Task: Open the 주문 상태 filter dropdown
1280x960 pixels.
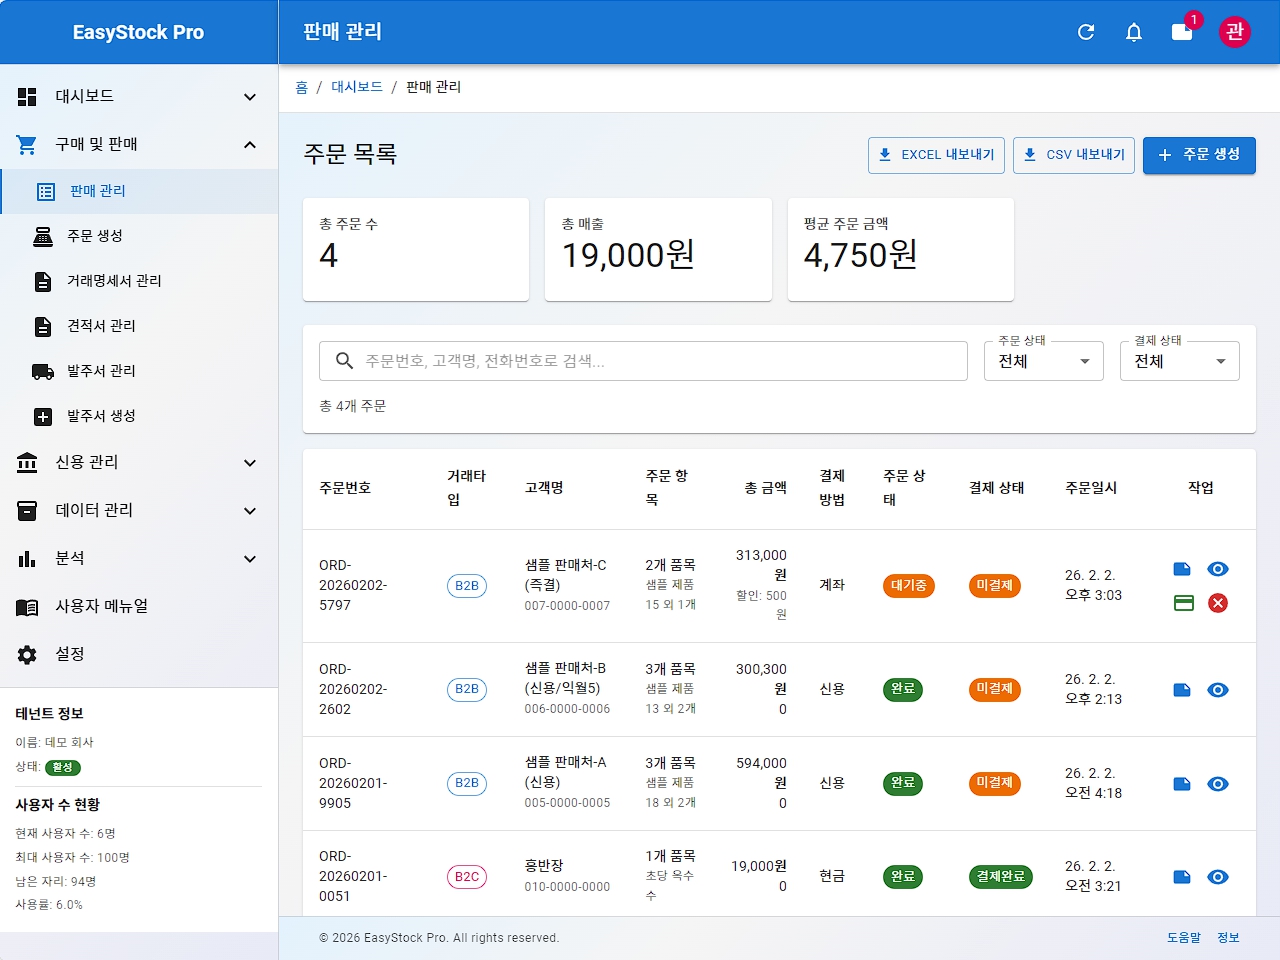Action: point(1043,361)
